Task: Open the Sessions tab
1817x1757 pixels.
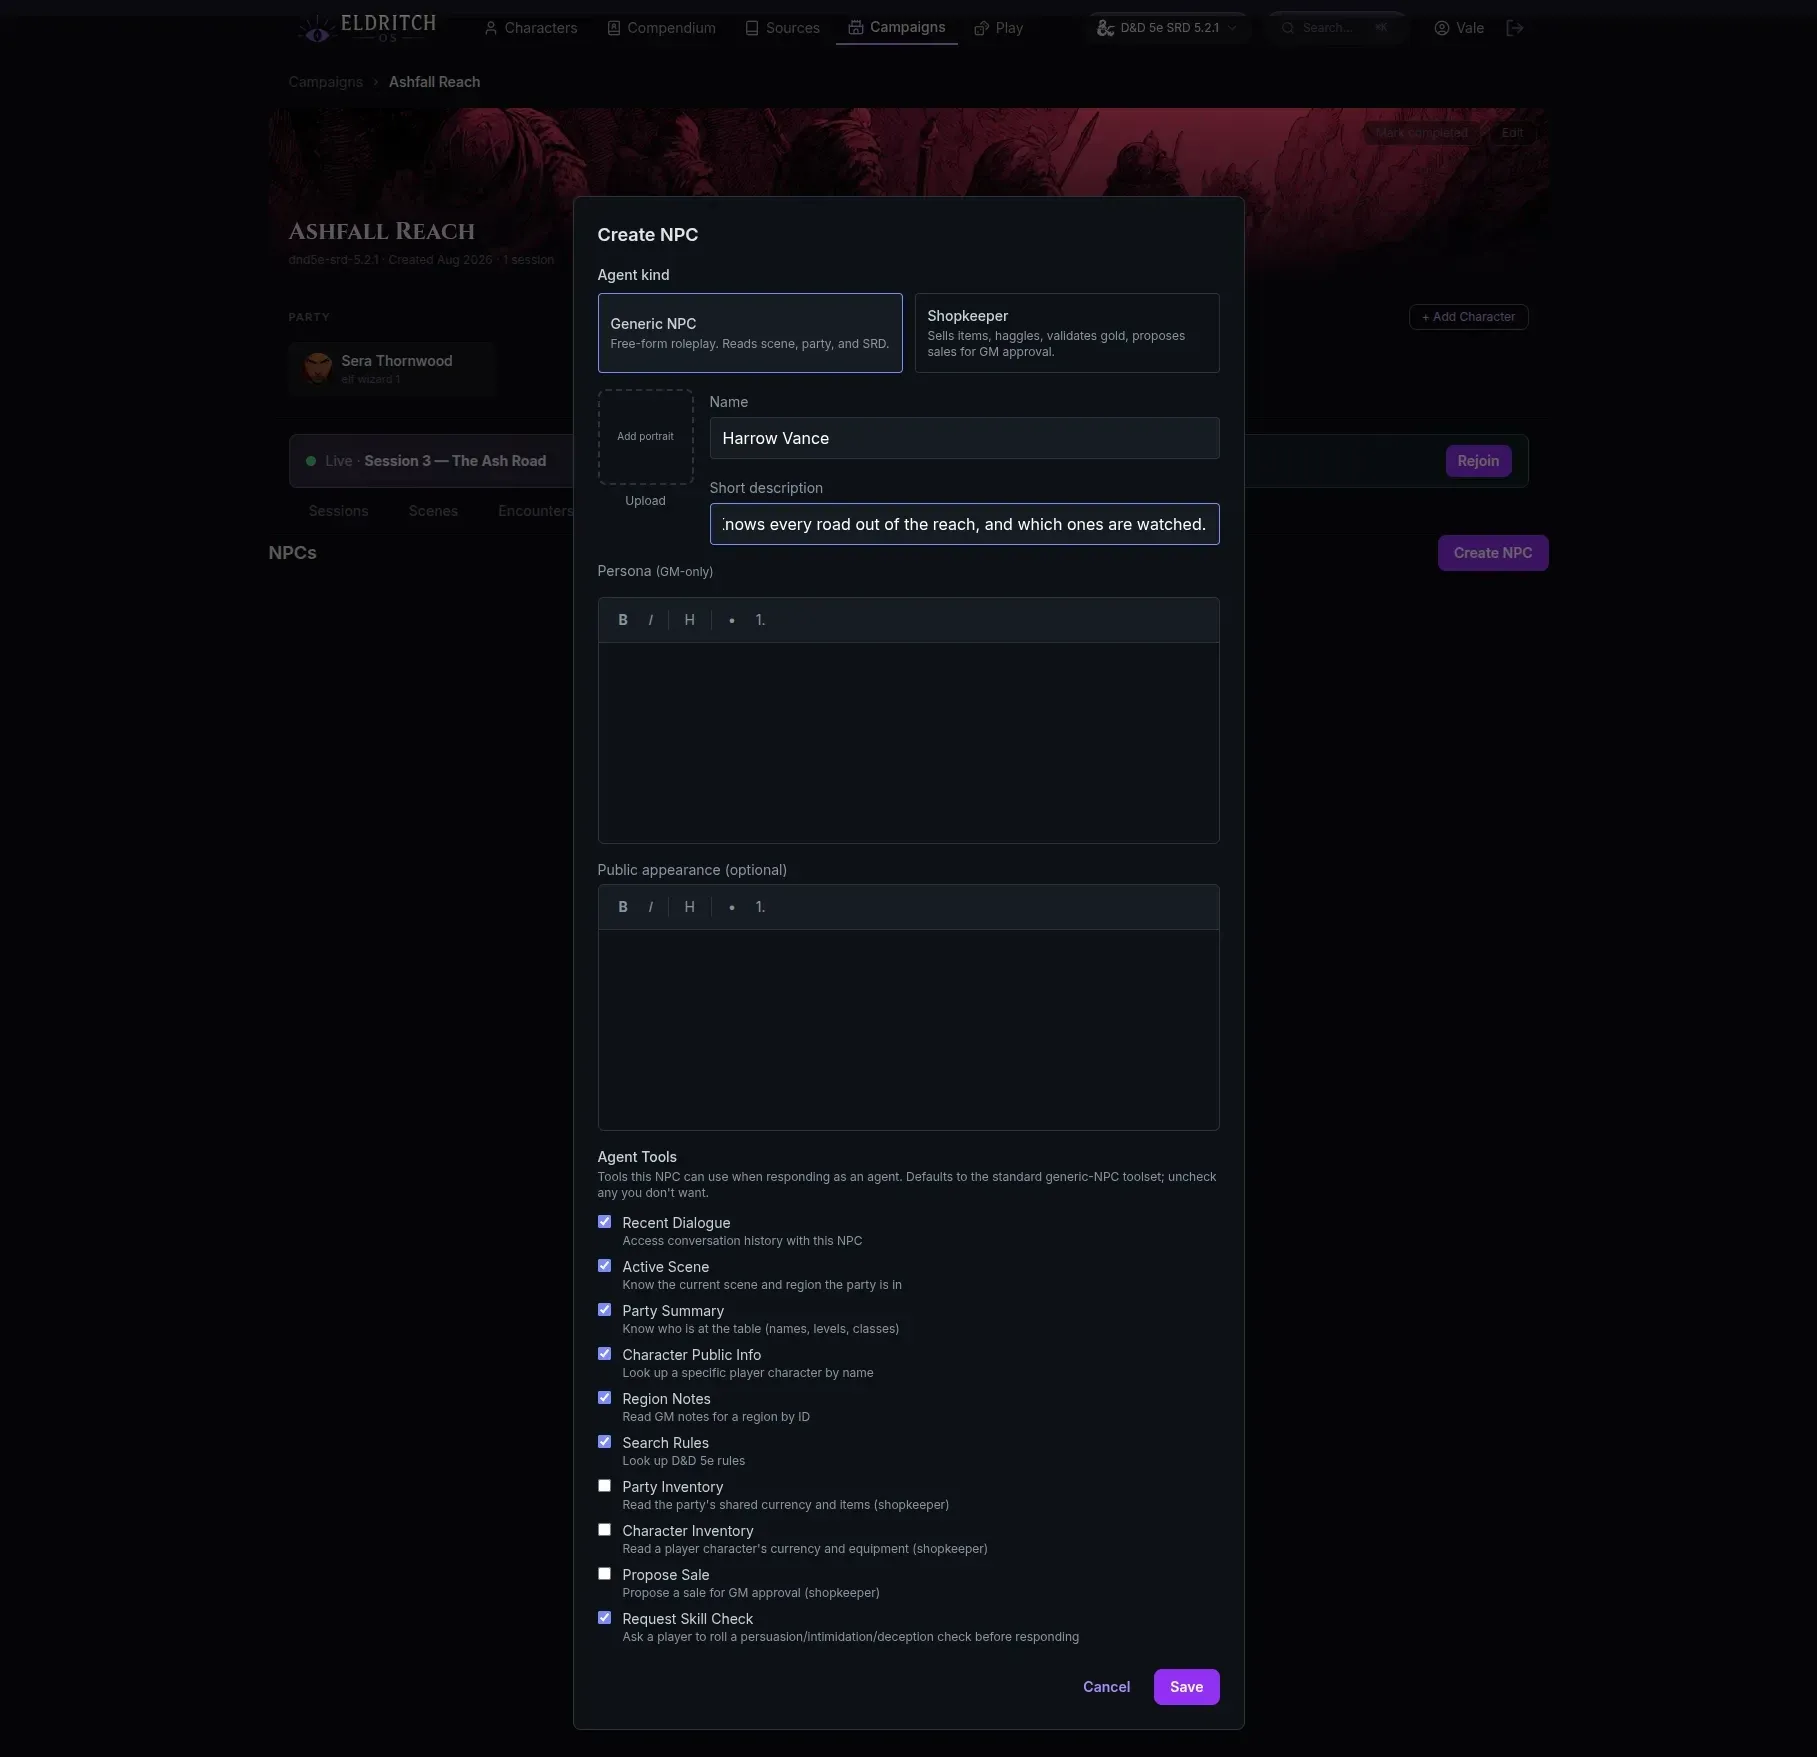Action: tap(338, 511)
